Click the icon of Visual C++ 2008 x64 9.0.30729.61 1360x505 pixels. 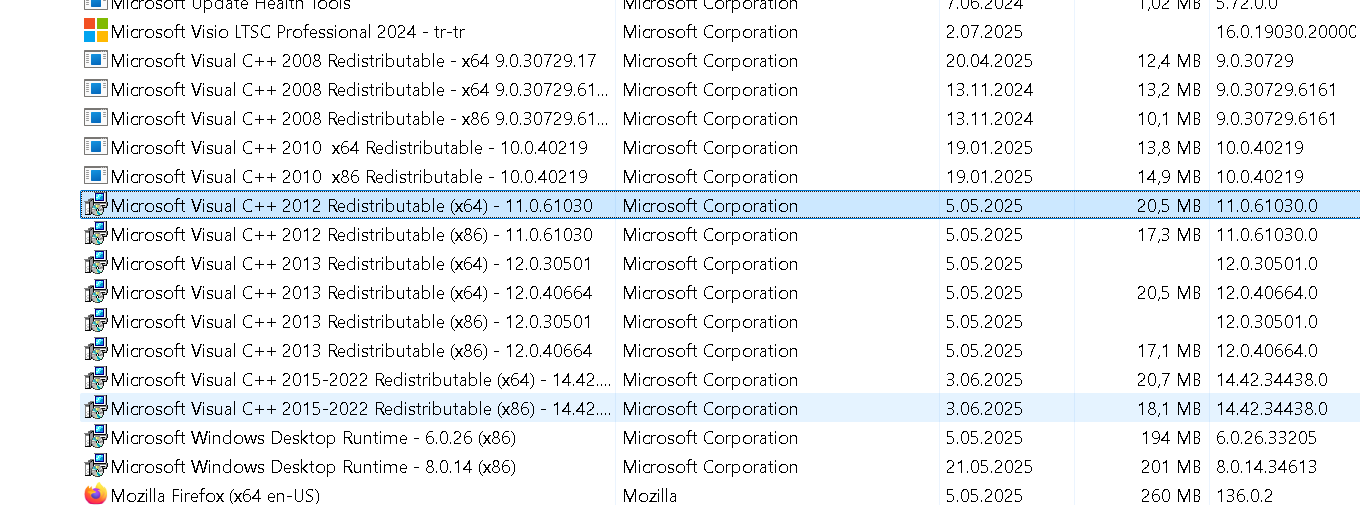click(96, 89)
